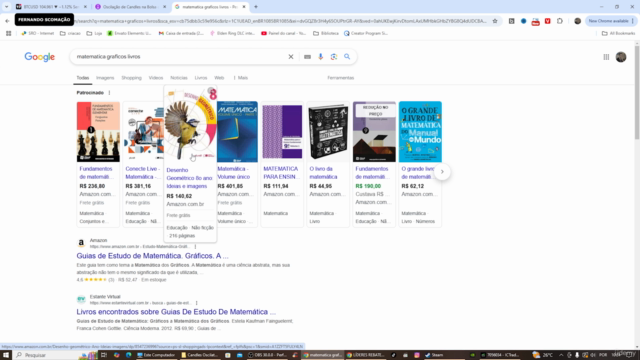Screen dimensions: 640x360
Task: Open the red V extension icon
Action: pos(548,21)
